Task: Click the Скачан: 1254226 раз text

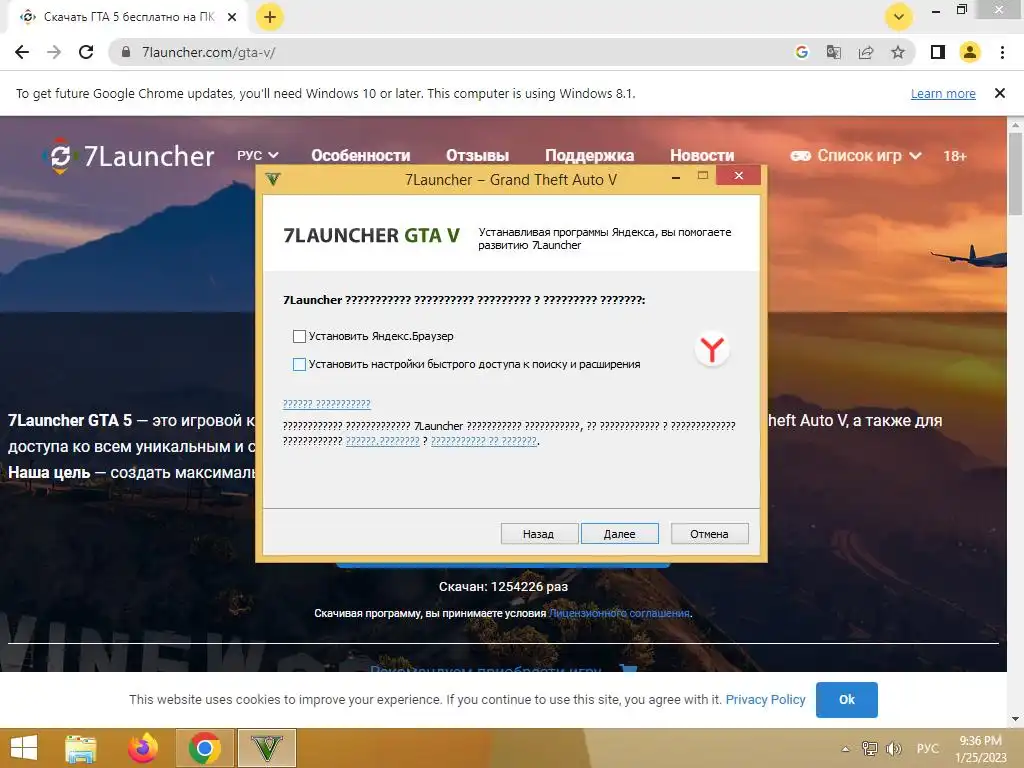Action: click(x=503, y=586)
